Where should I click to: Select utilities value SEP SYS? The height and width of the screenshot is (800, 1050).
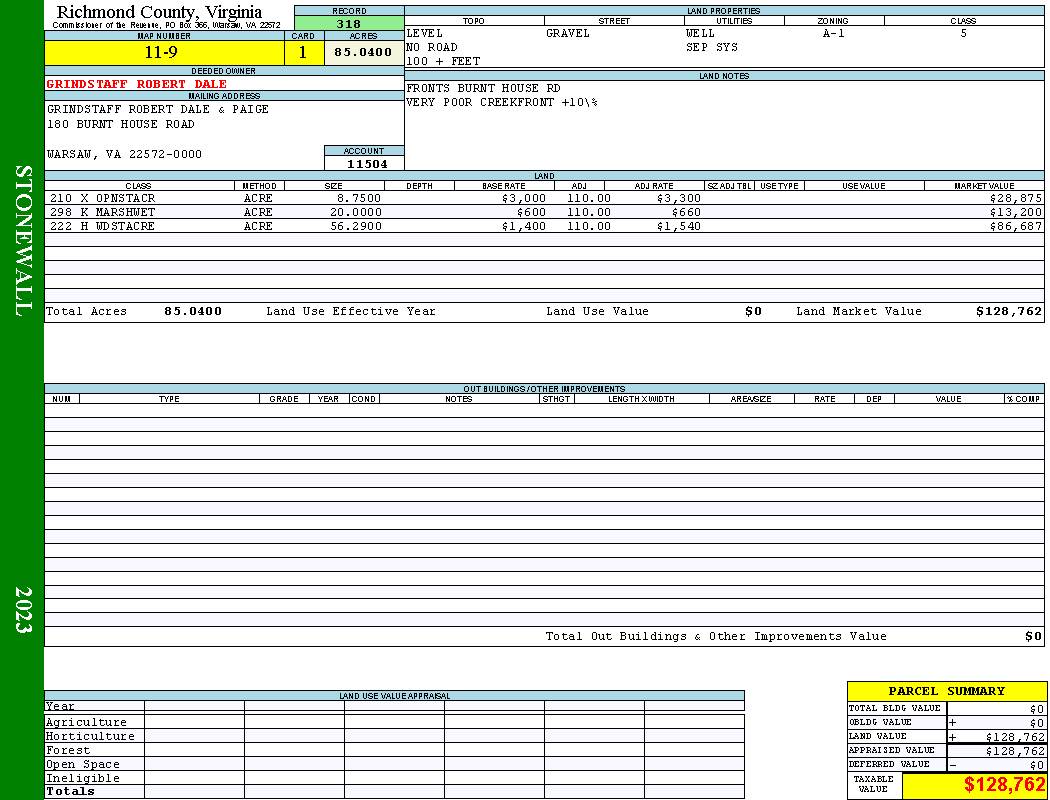(x=712, y=48)
